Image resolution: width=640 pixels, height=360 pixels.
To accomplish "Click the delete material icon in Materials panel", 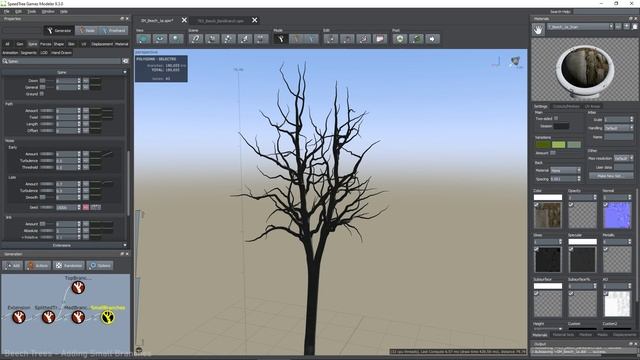I will (635, 27).
